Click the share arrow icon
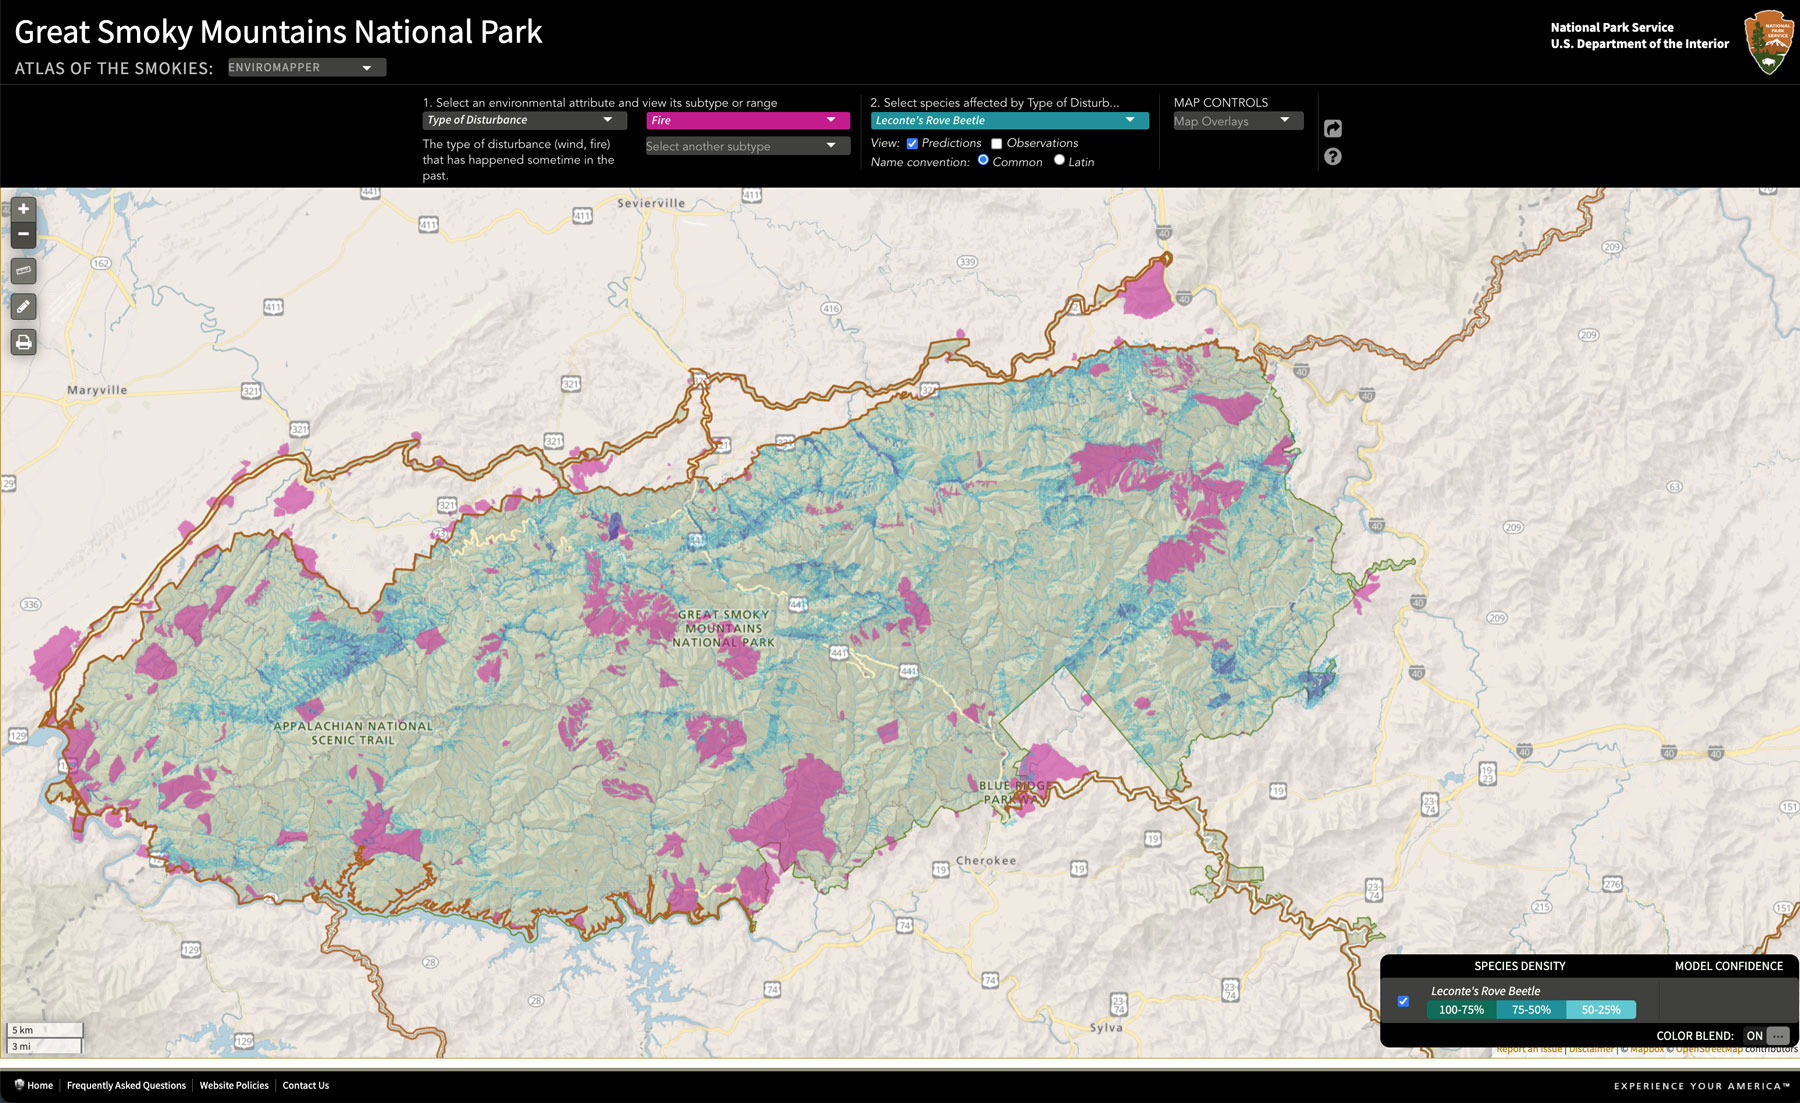1800x1103 pixels. click(1332, 128)
